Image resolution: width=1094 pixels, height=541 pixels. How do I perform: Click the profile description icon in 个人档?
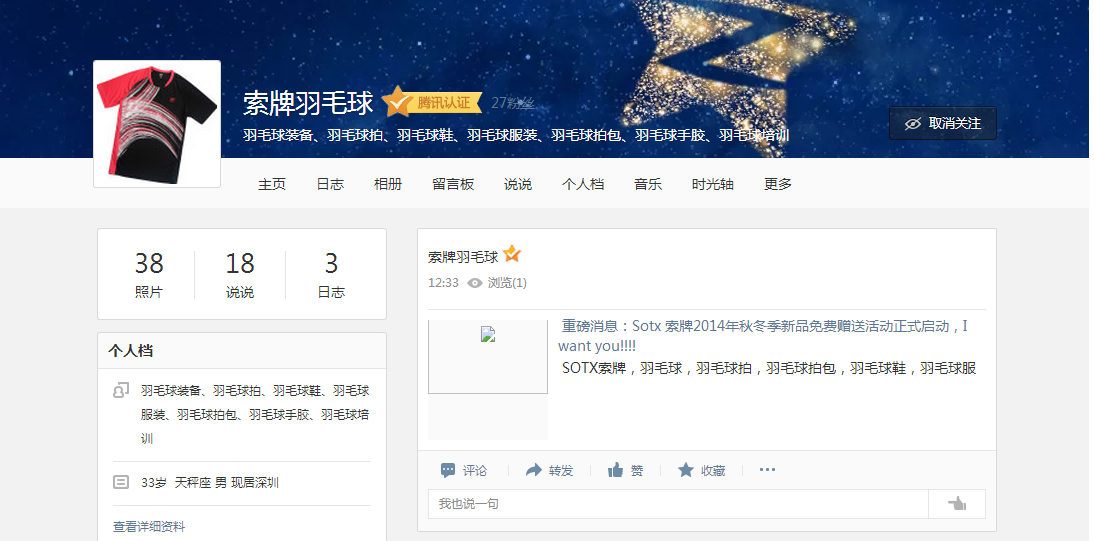[x=121, y=390]
